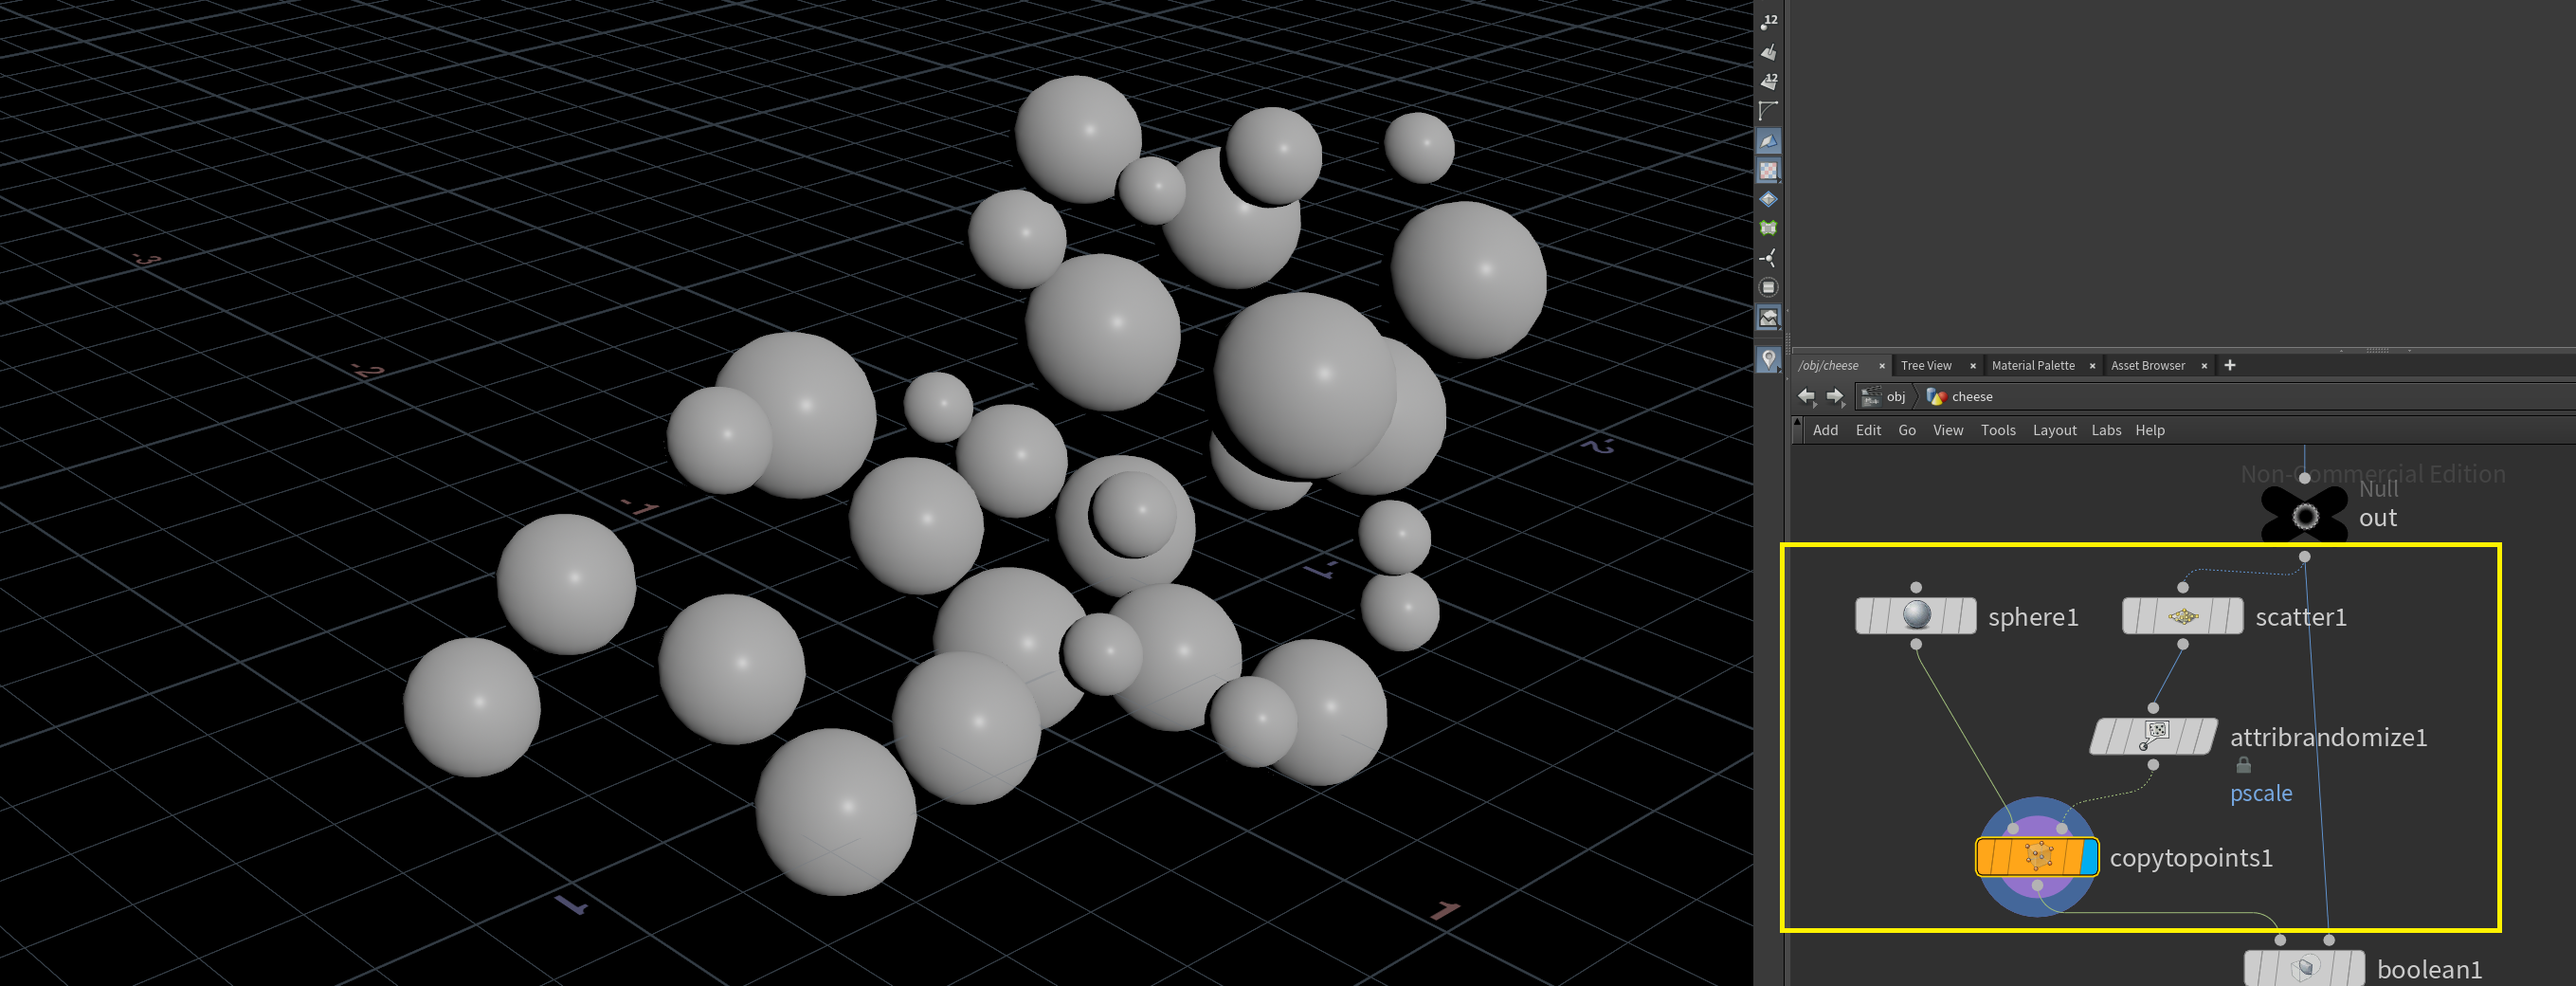Click the sphere1 output connector dot
Image resolution: width=2576 pixels, height=986 pixels.
pos(1915,644)
